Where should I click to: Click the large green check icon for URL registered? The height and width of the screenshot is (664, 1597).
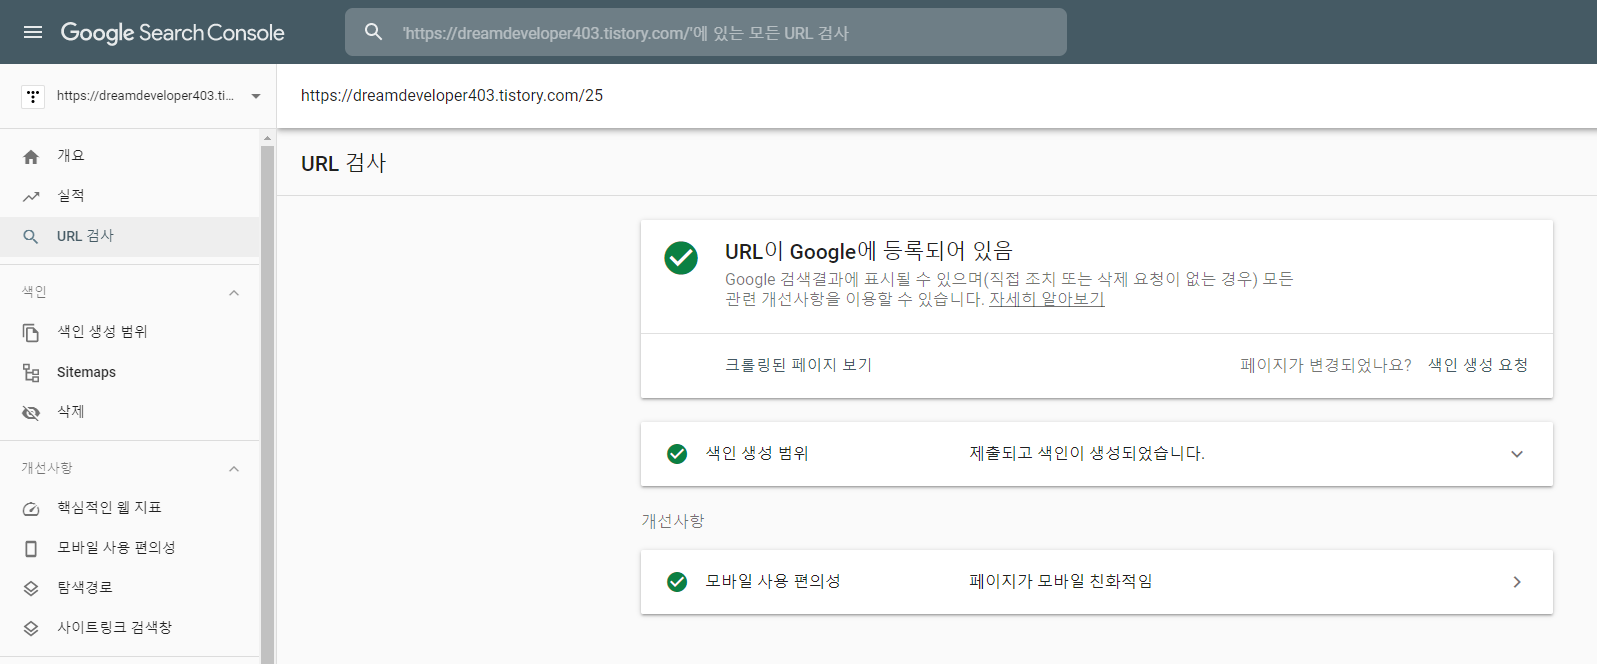point(681,257)
